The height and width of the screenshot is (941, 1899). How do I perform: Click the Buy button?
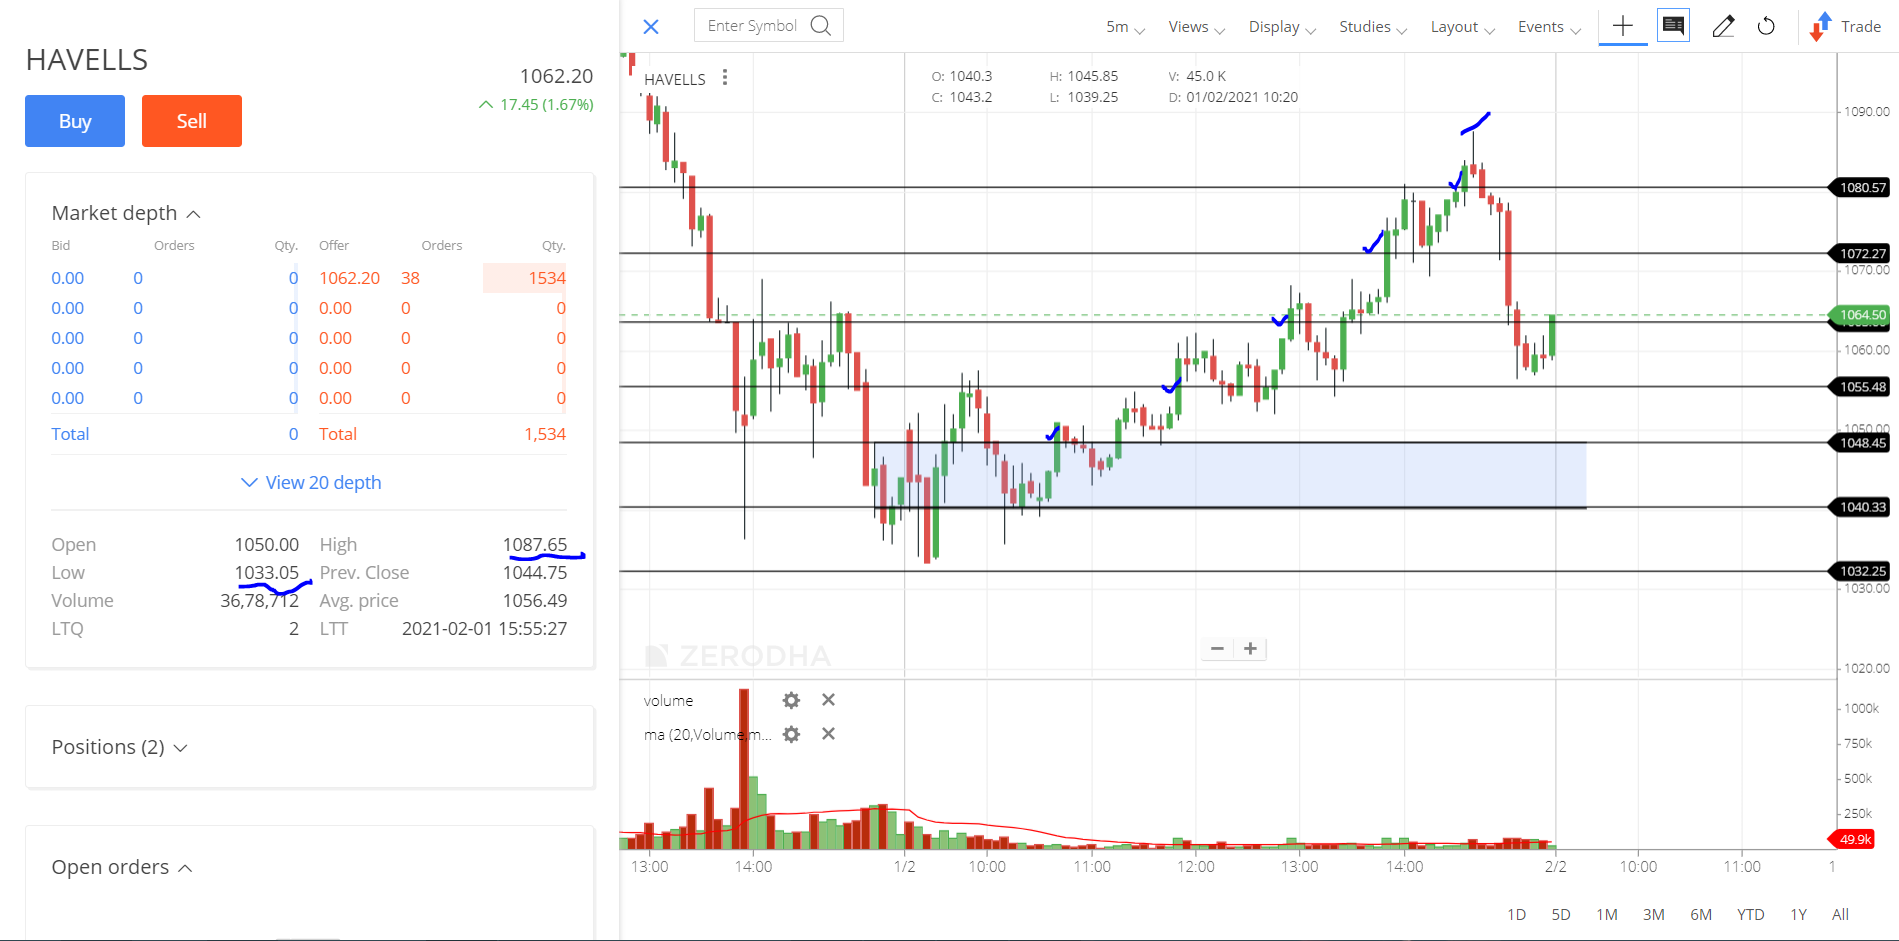[75, 121]
